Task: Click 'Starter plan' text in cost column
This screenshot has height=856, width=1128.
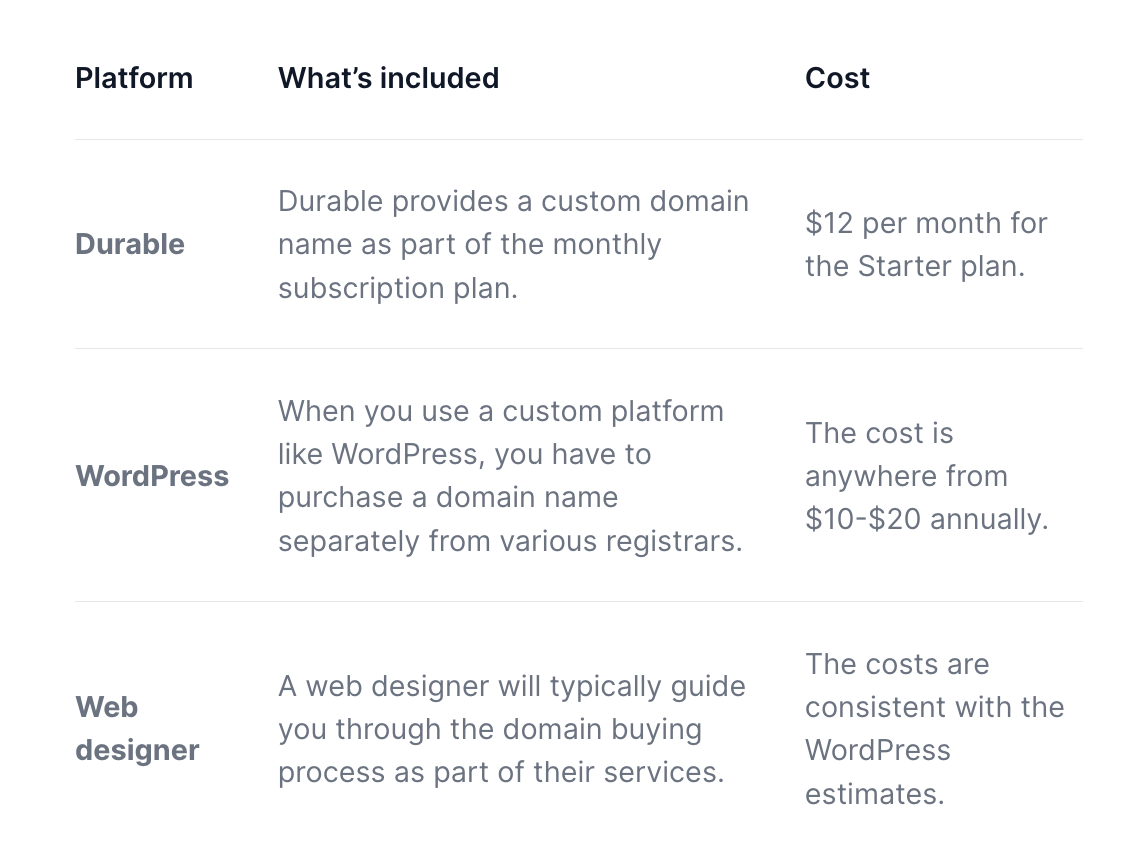Action: click(939, 267)
